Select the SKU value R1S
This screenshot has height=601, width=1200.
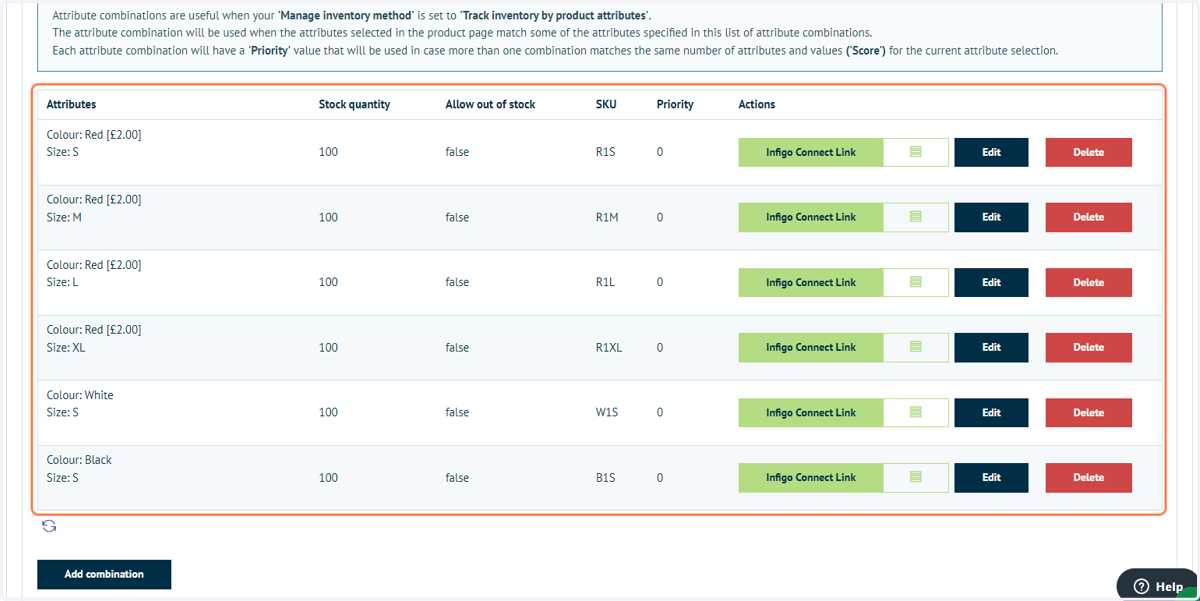pyautogui.click(x=605, y=152)
